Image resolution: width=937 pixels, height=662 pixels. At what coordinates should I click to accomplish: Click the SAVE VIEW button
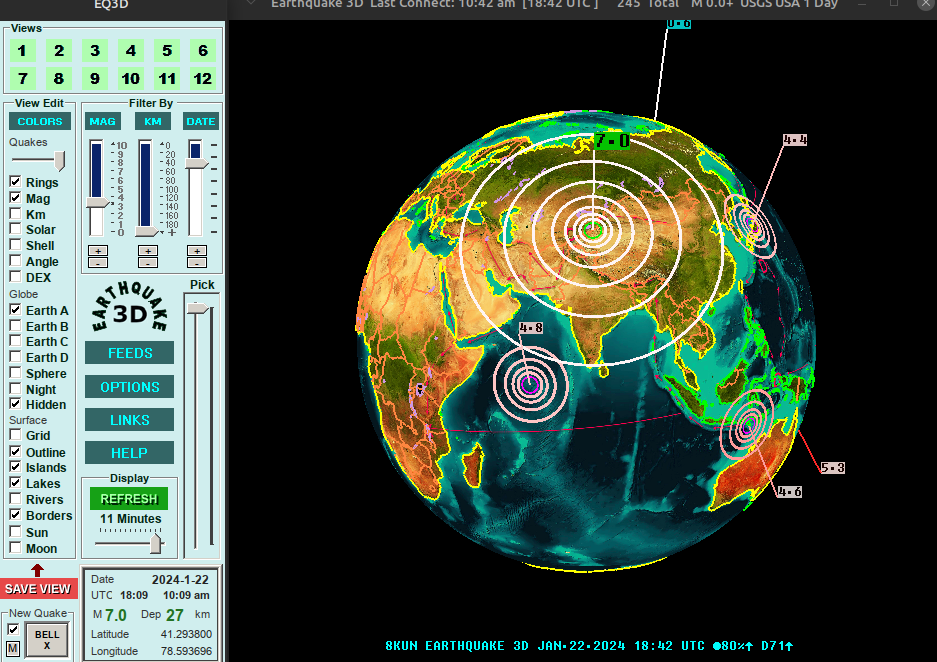tap(38, 589)
